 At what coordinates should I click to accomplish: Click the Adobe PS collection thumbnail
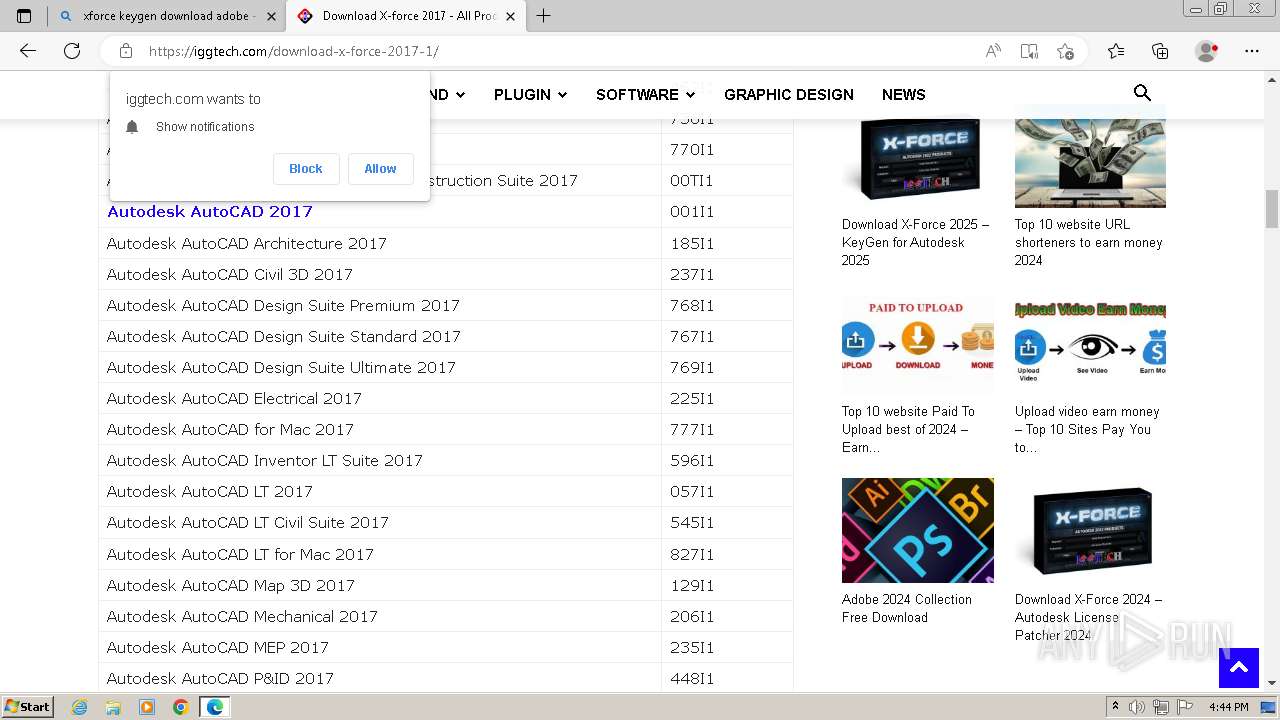click(917, 530)
